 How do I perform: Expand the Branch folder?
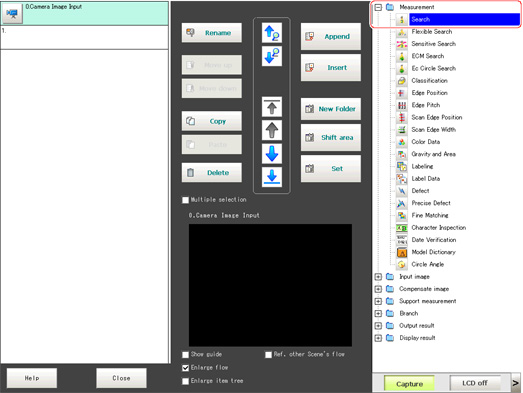[378, 314]
